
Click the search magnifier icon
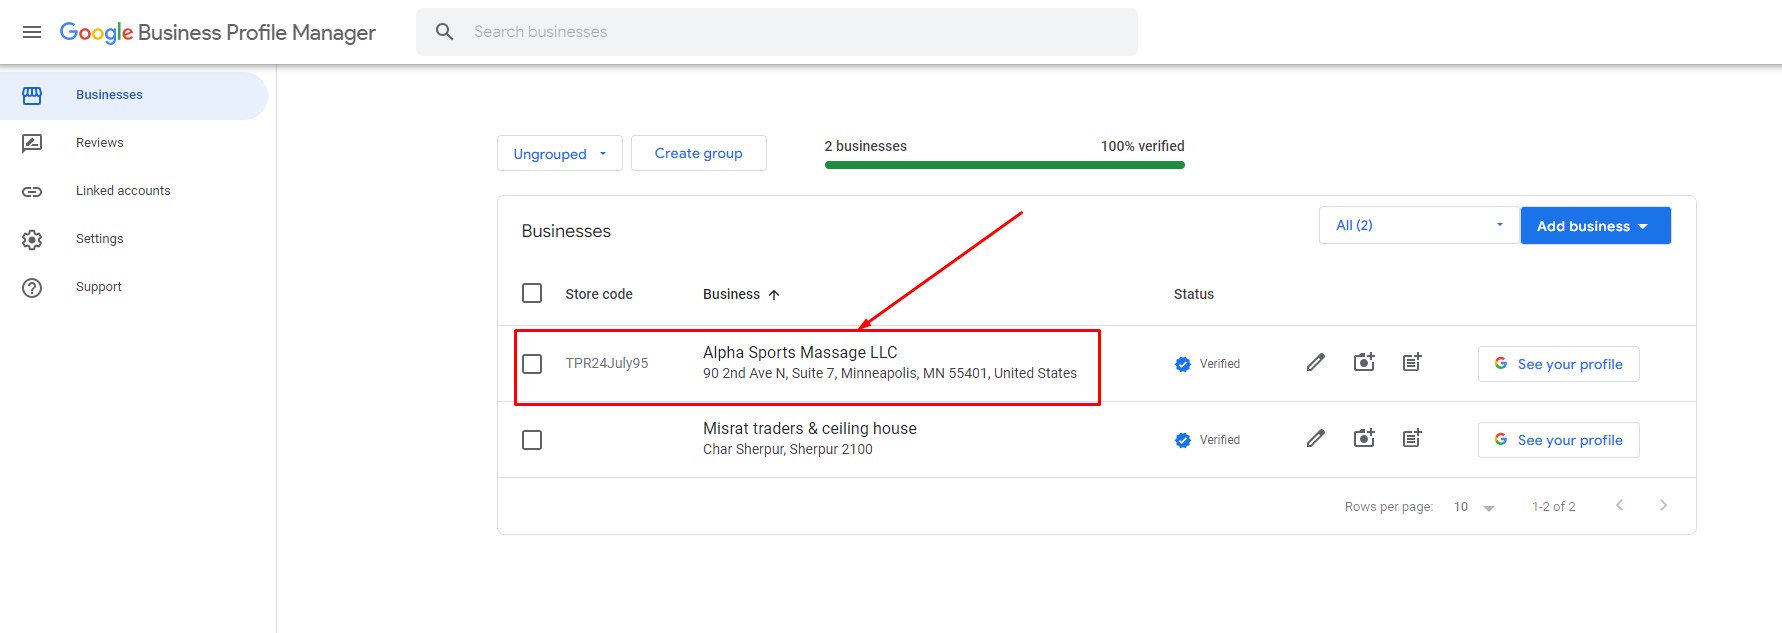(445, 32)
